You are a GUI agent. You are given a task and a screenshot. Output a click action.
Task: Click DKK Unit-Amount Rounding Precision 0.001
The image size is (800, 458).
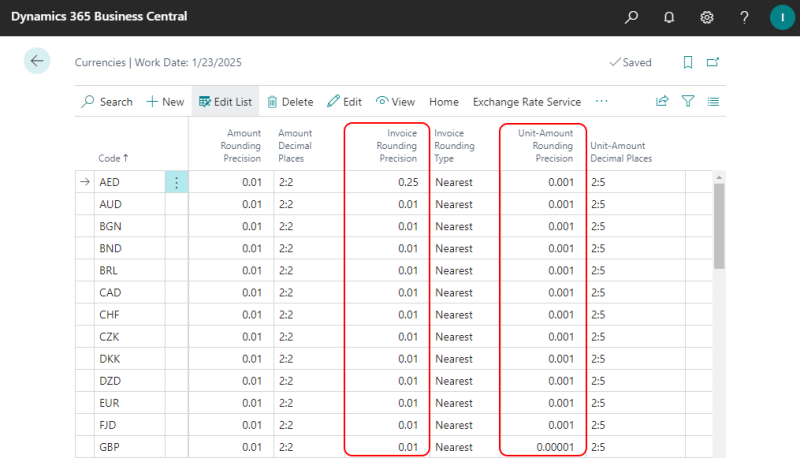(561, 359)
